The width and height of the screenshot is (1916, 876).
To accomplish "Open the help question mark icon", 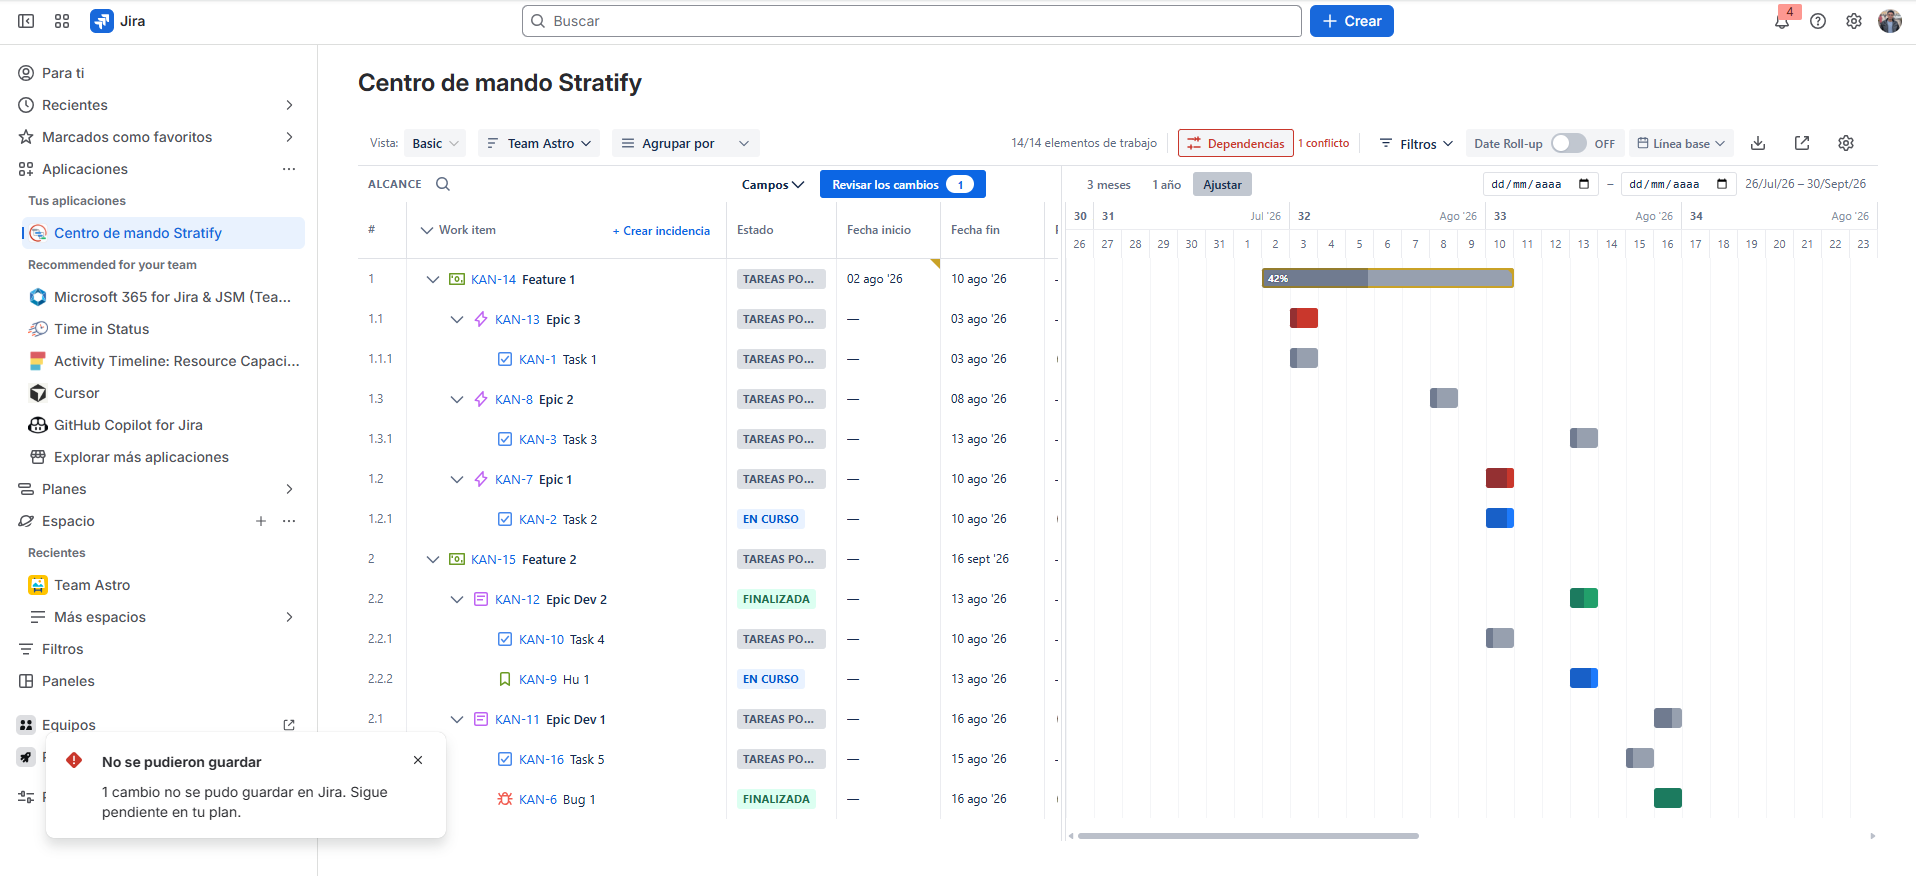I will click(1818, 21).
